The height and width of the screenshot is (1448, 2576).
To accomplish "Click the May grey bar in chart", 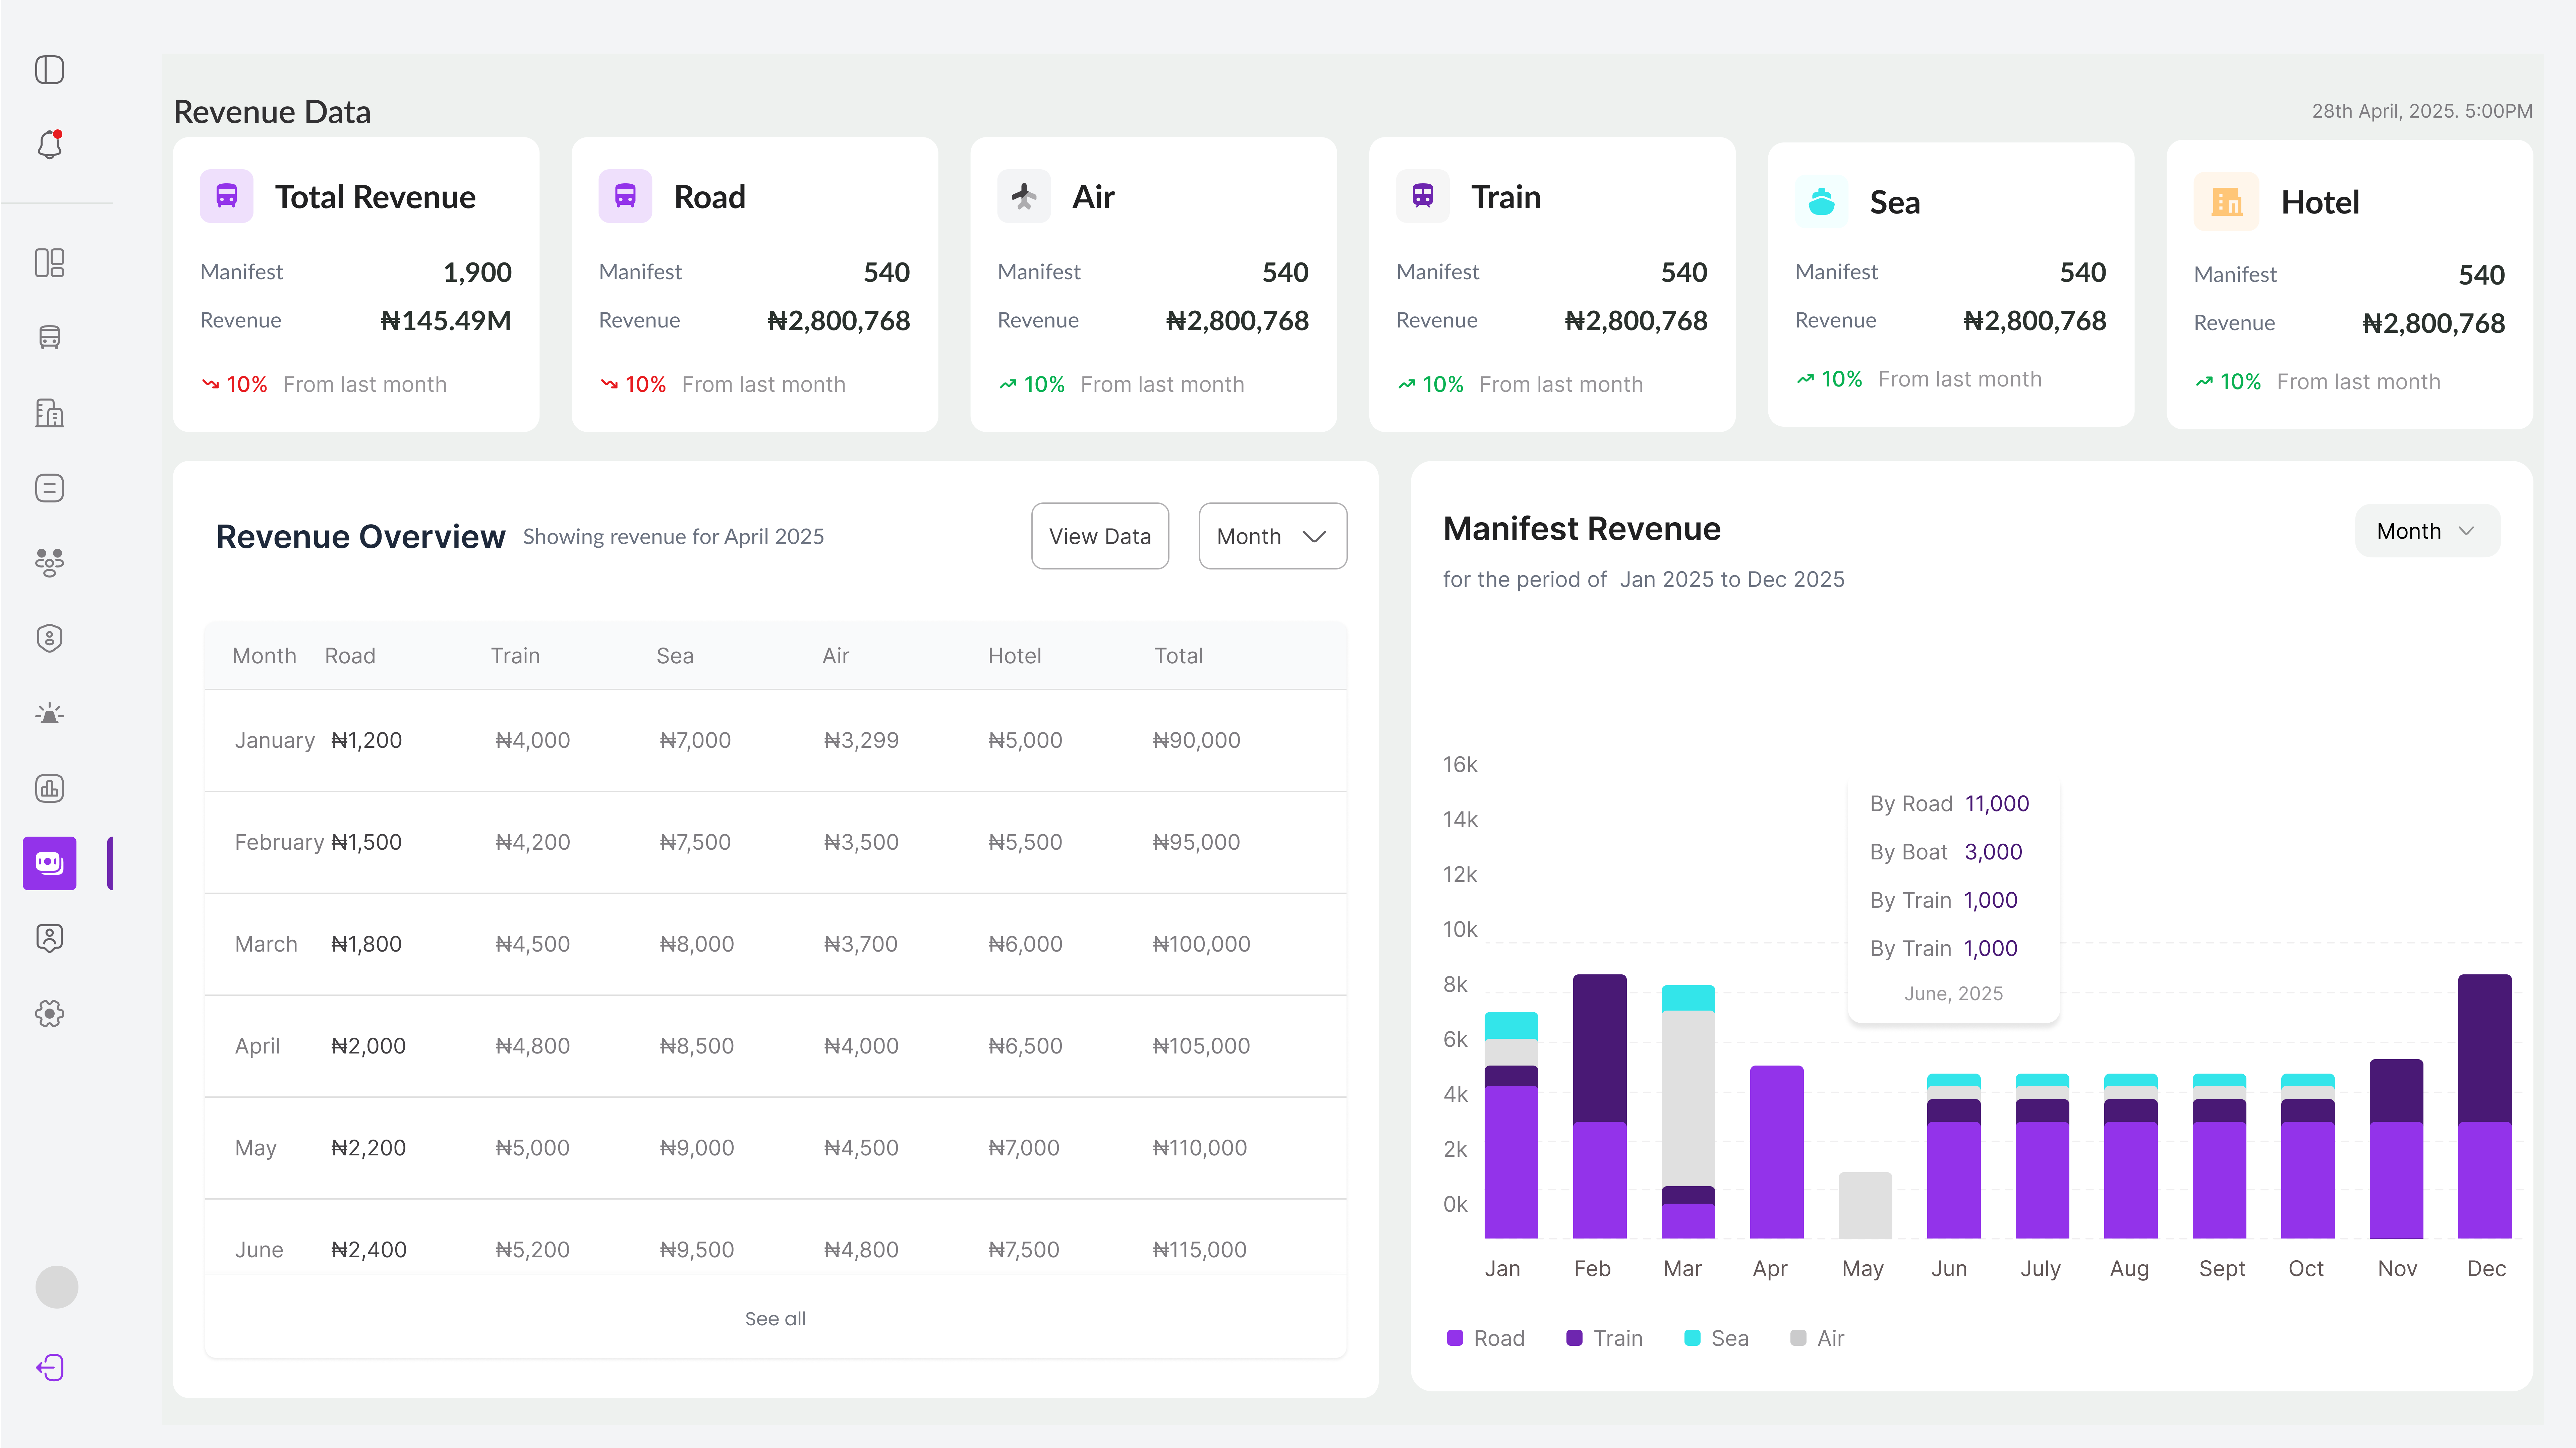I will coord(1865,1205).
